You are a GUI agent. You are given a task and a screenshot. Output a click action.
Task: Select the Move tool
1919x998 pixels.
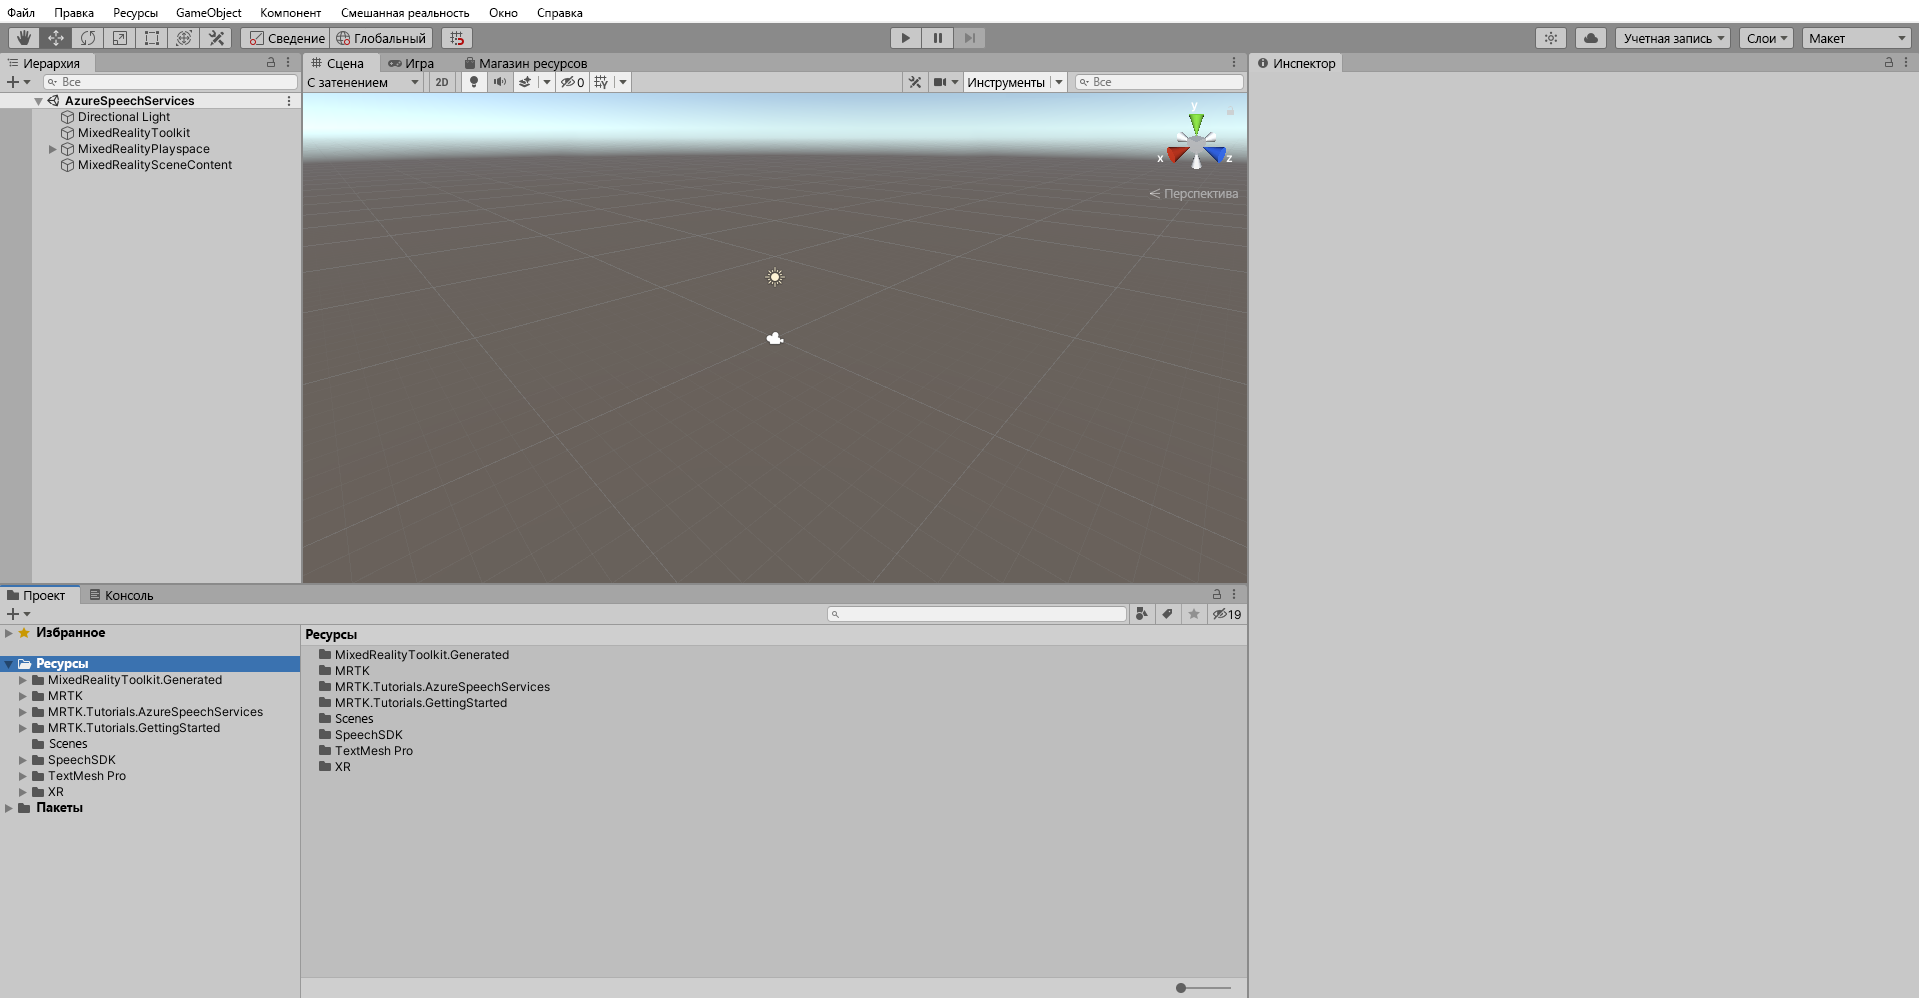click(56, 38)
